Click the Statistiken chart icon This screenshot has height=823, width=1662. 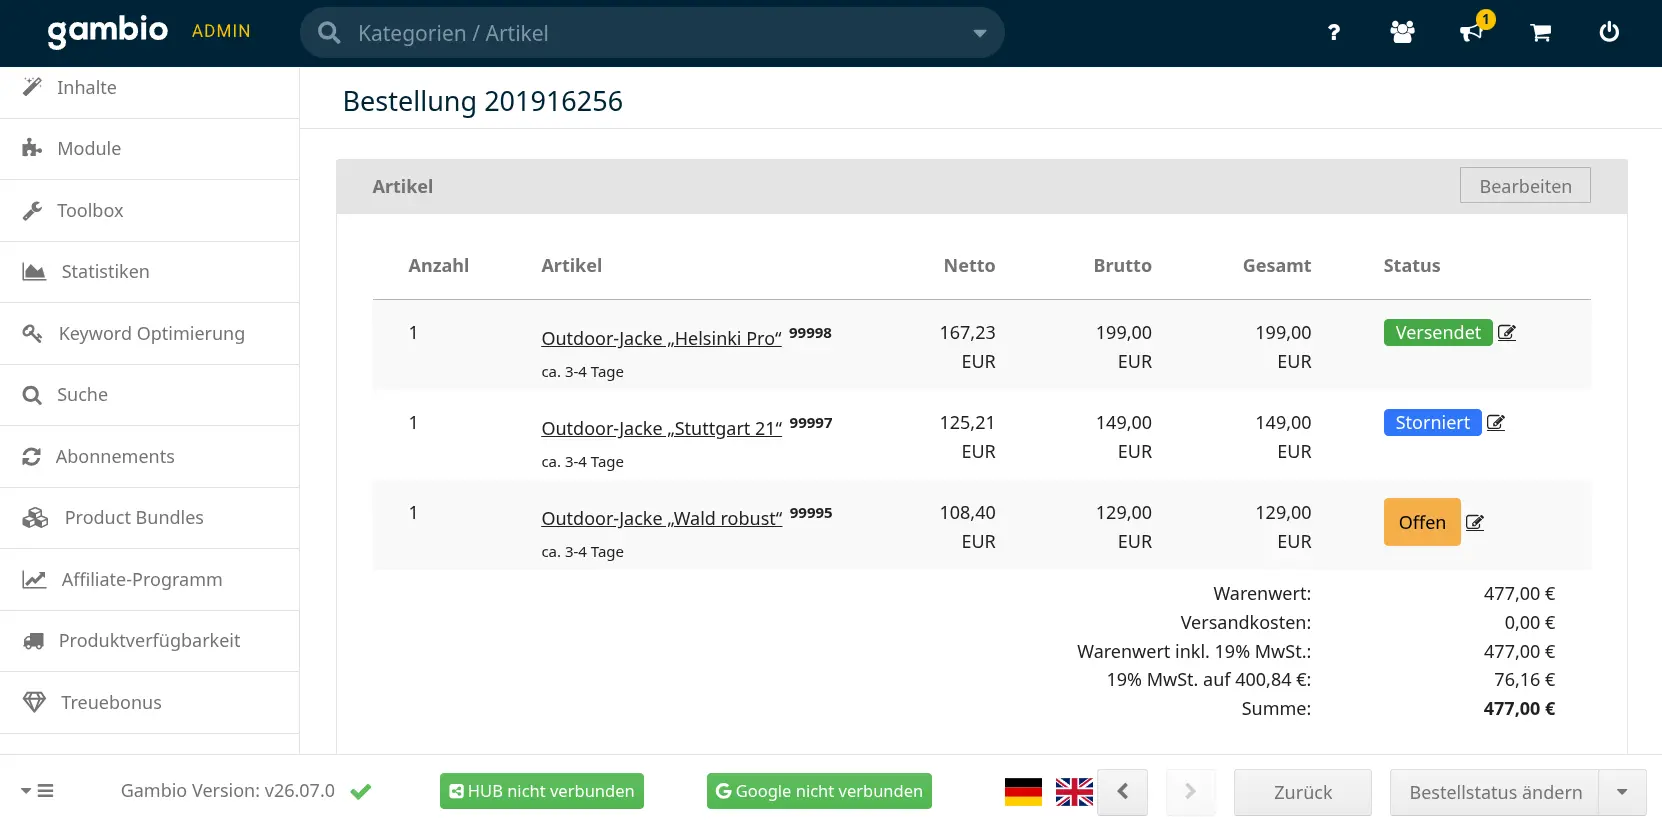point(34,272)
